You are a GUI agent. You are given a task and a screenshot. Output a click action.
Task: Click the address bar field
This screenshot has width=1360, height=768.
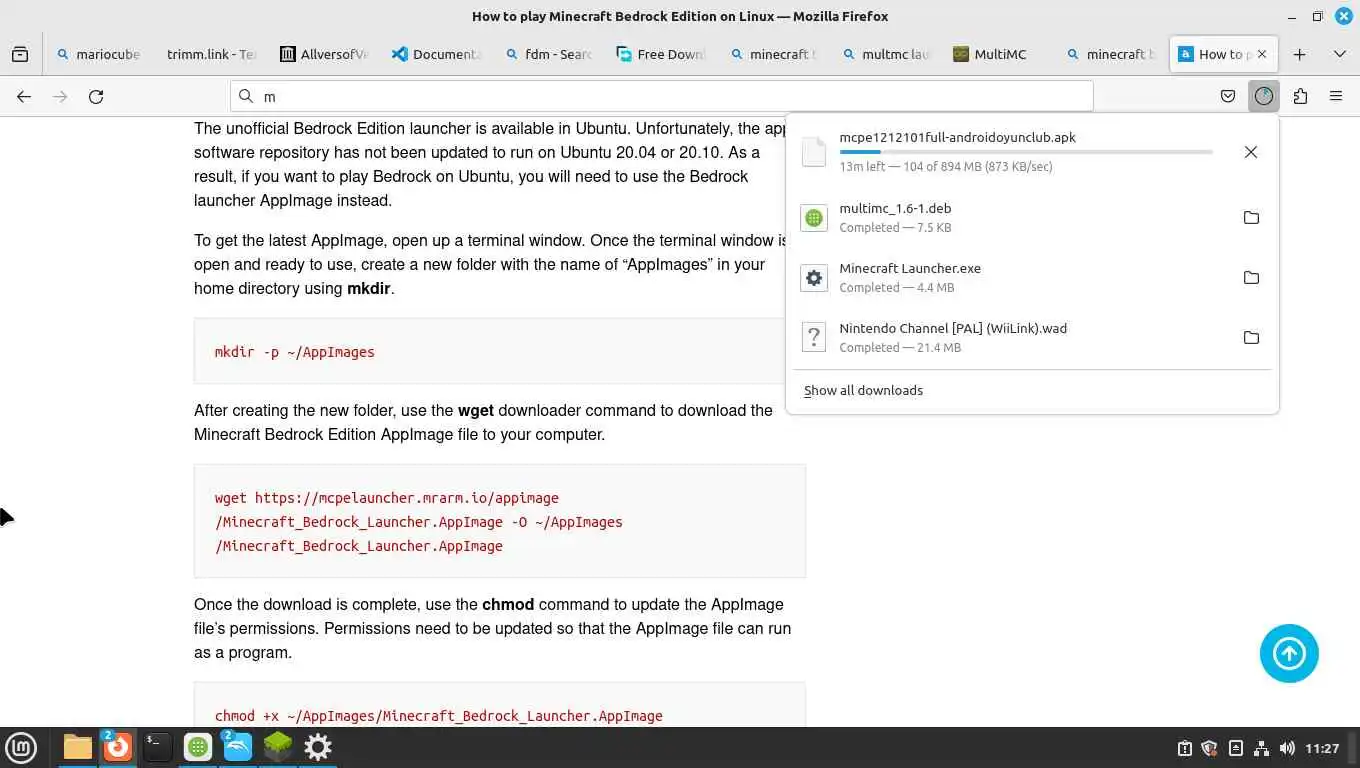[x=661, y=96]
